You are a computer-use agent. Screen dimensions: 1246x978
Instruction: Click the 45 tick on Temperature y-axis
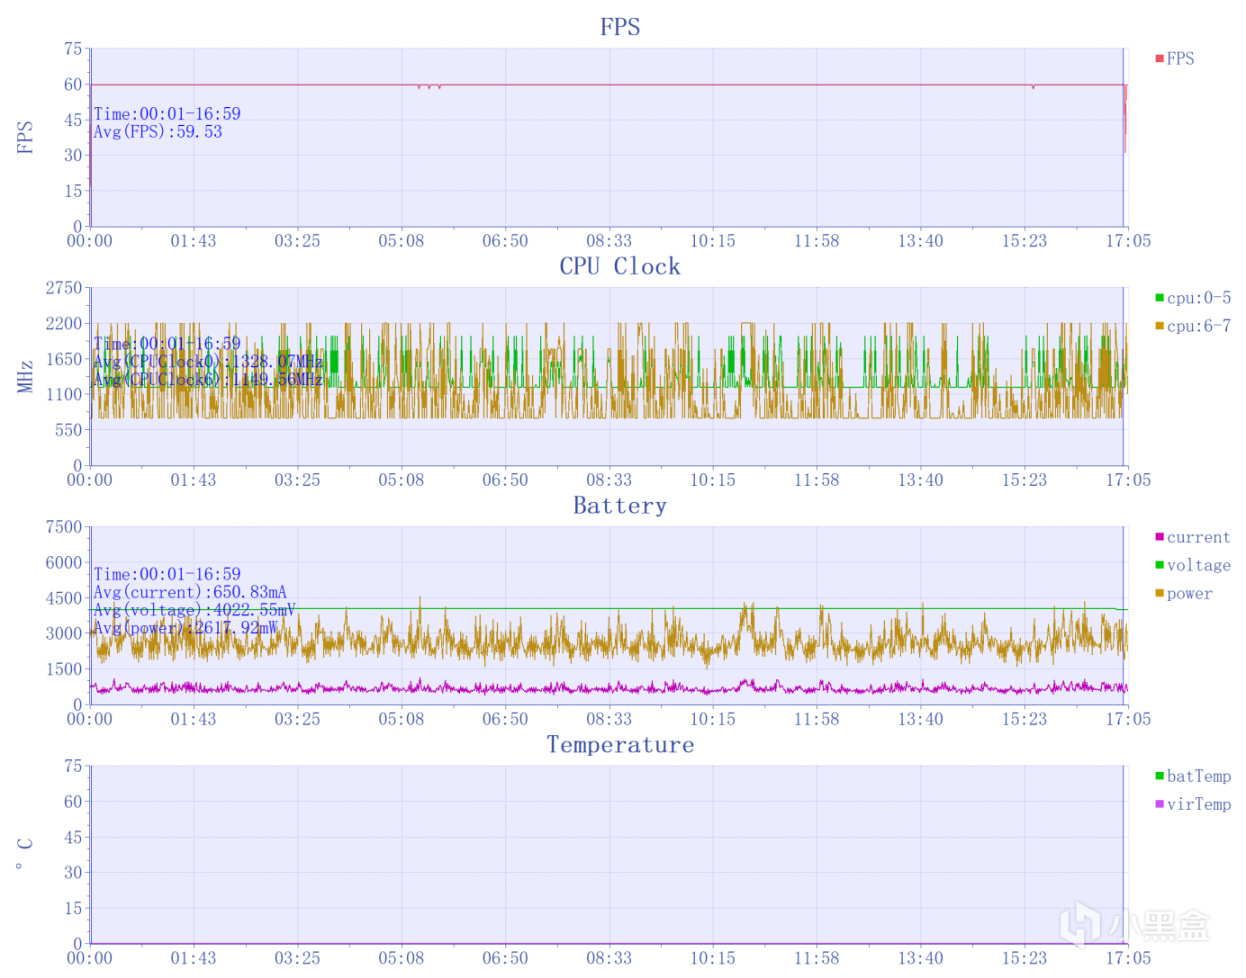click(73, 836)
